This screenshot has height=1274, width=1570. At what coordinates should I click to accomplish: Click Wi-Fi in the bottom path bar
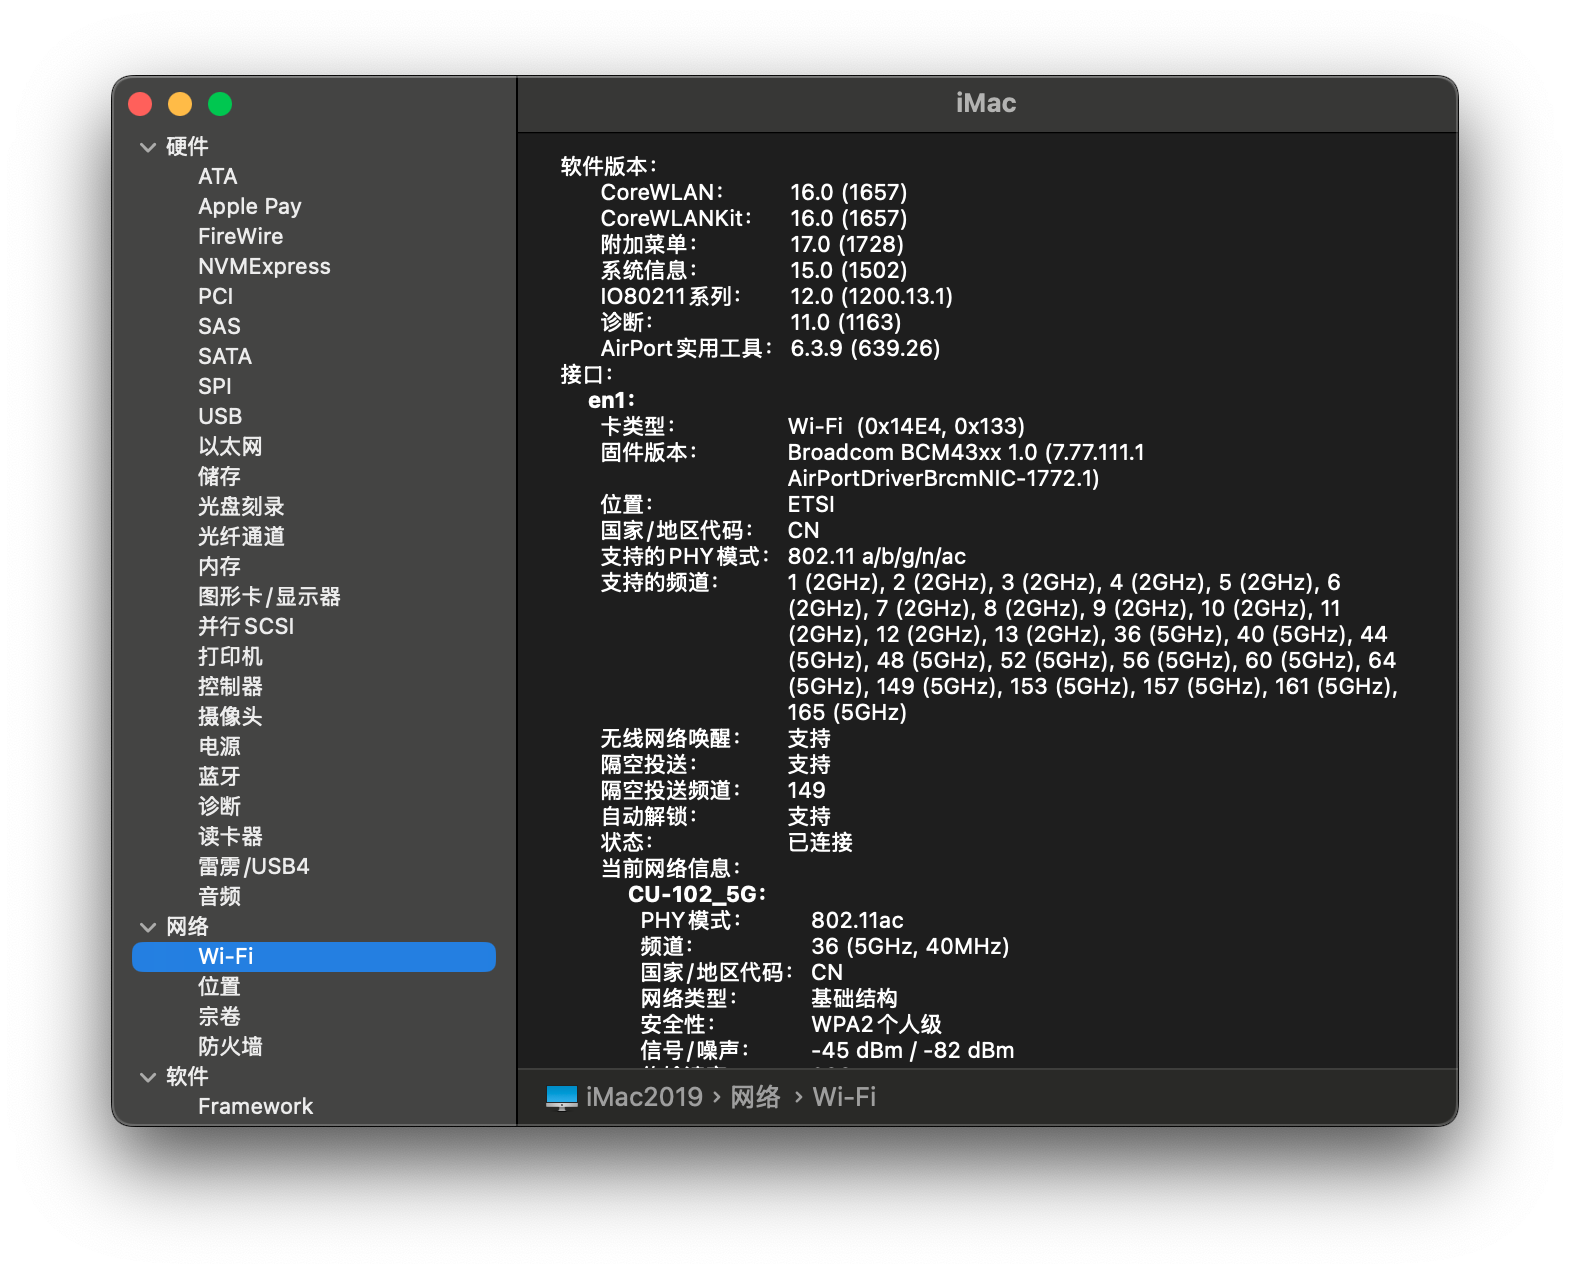click(x=844, y=1097)
